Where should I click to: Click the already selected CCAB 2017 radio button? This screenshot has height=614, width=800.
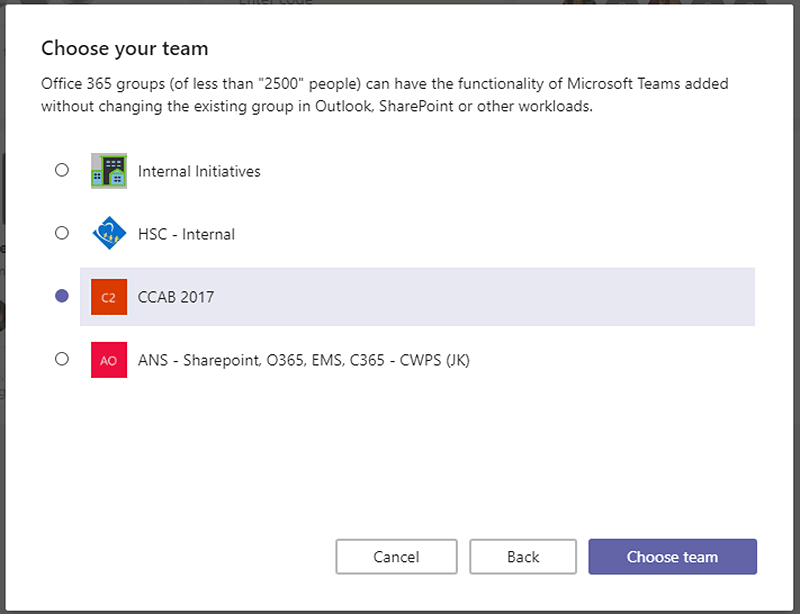[61, 296]
